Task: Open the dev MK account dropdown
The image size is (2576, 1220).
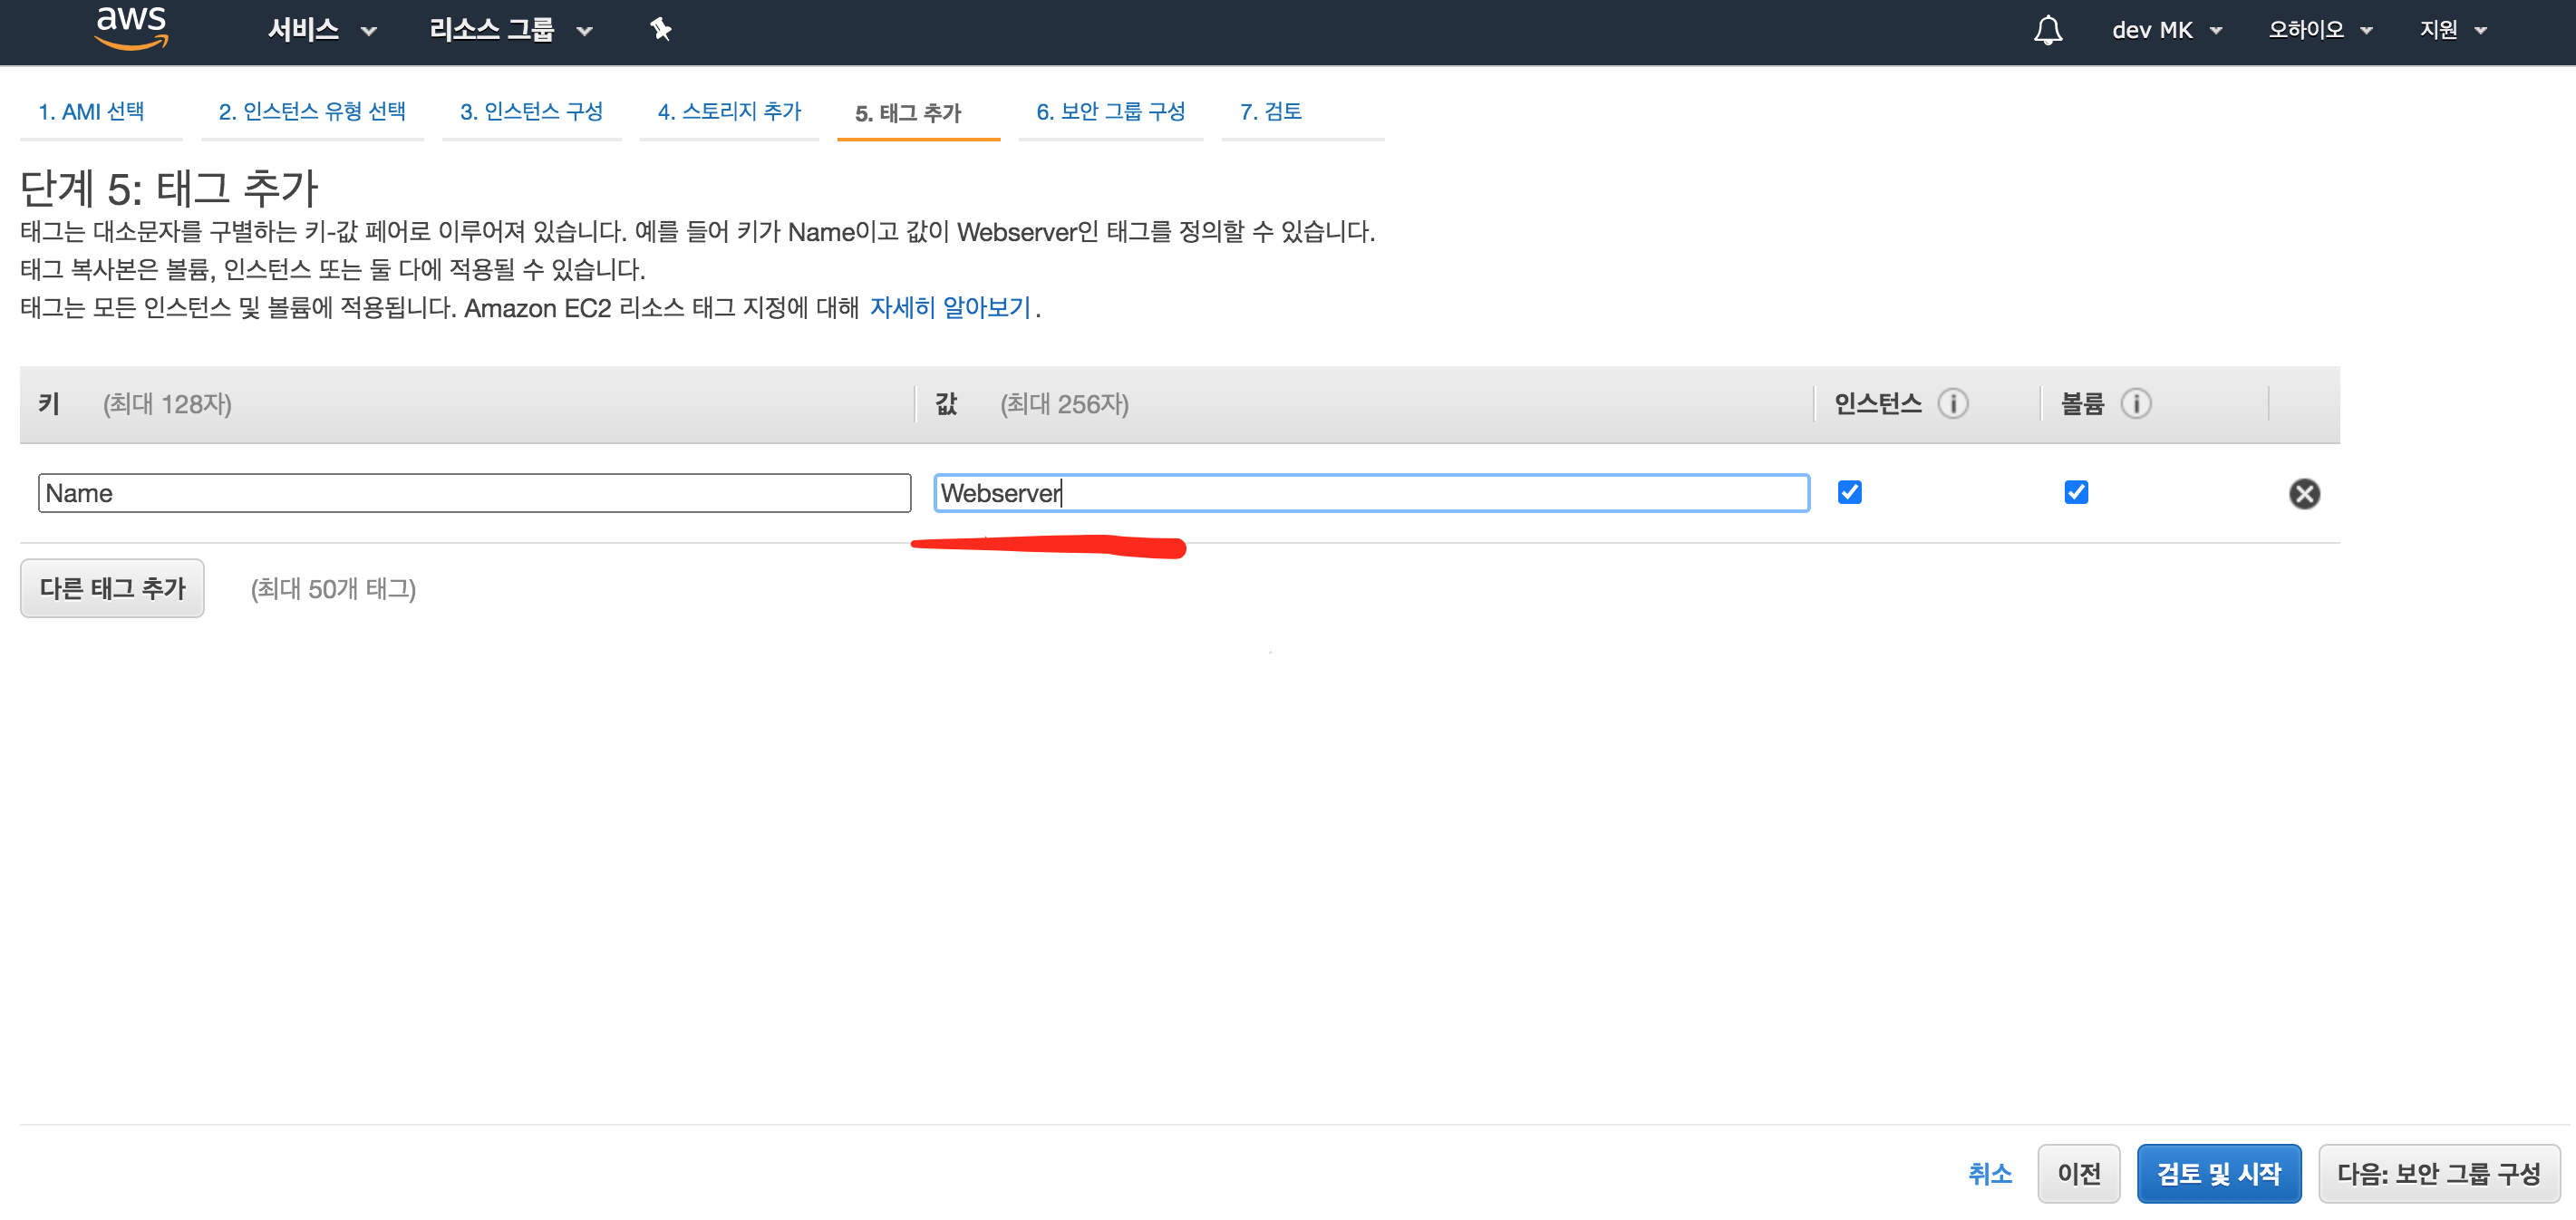Action: coord(2166,30)
